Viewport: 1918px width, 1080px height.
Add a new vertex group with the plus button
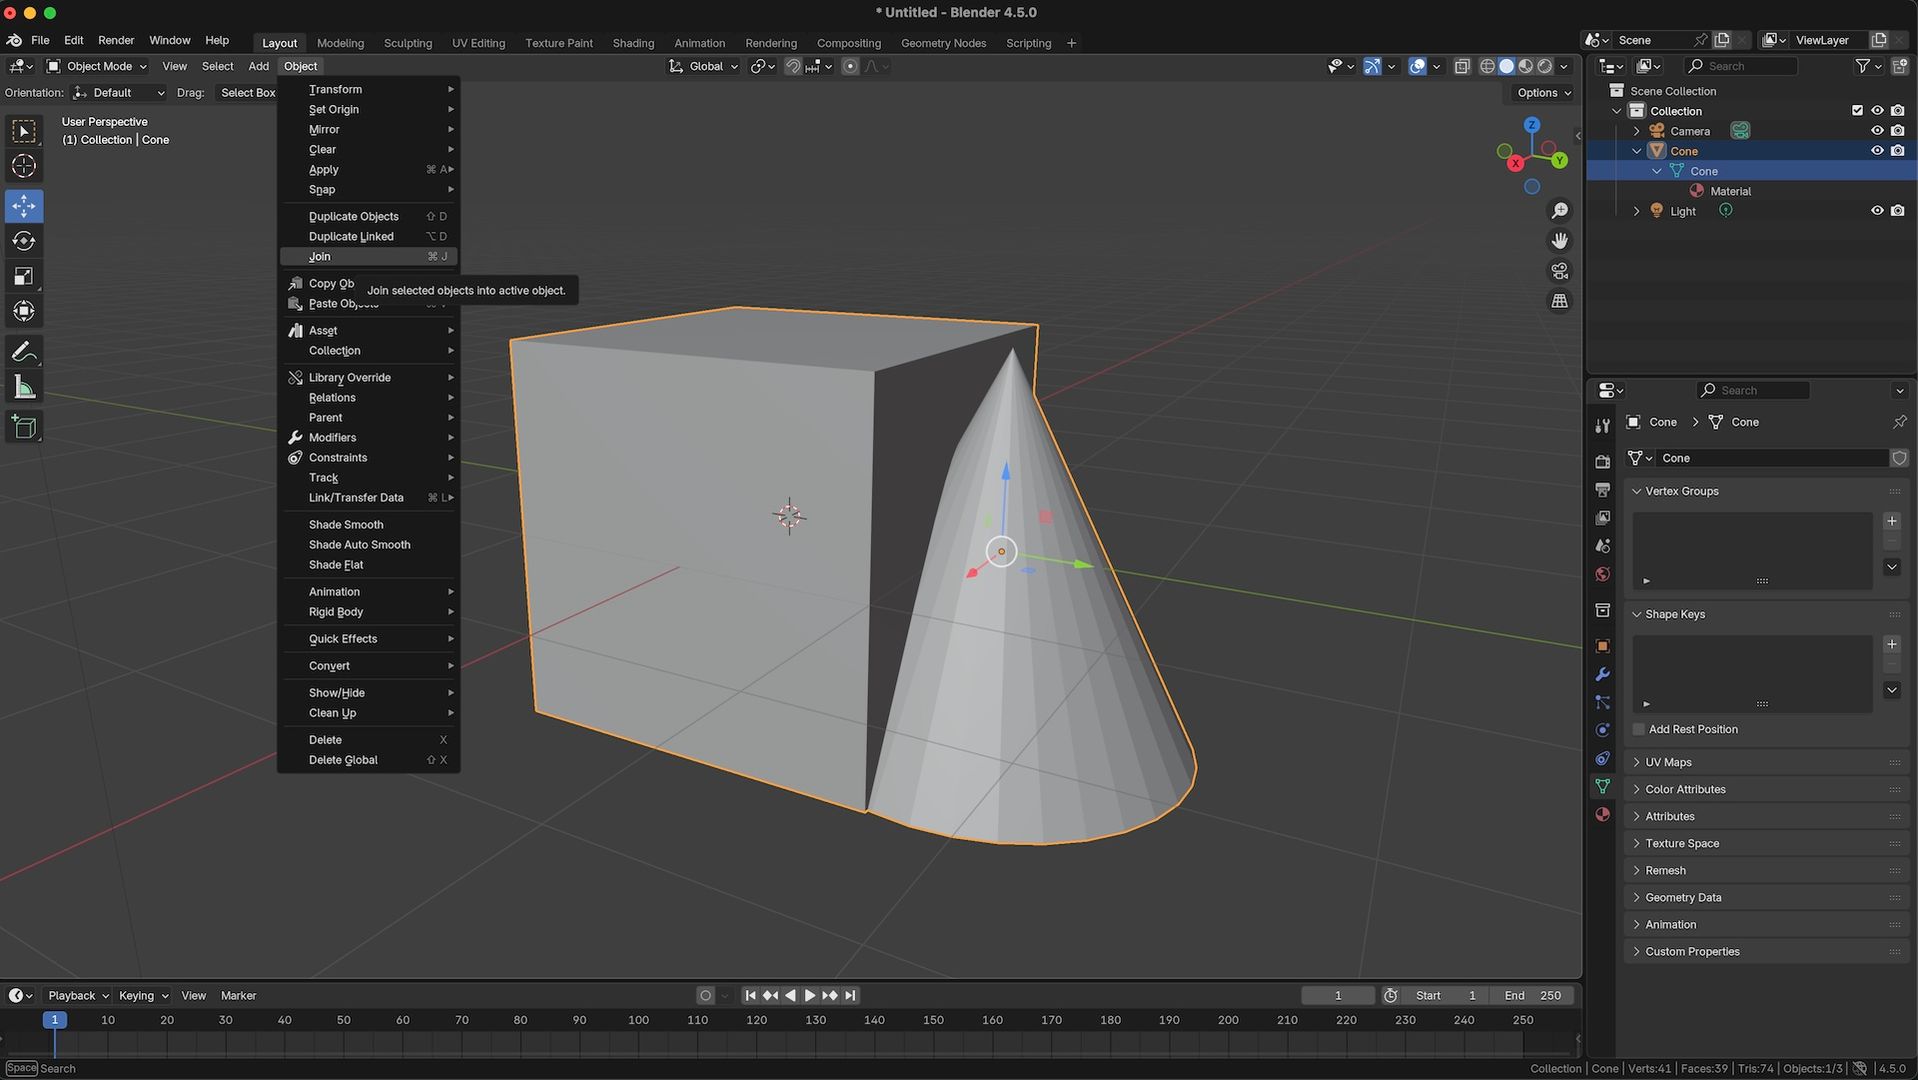(1891, 520)
